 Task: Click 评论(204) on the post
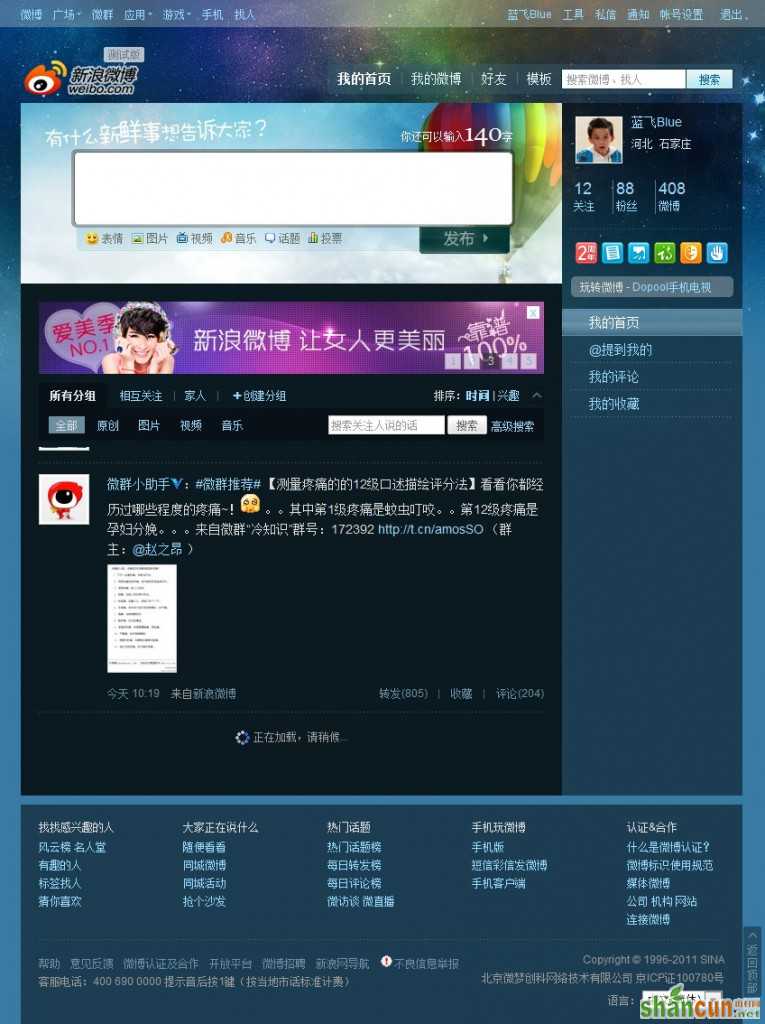[x=520, y=694]
